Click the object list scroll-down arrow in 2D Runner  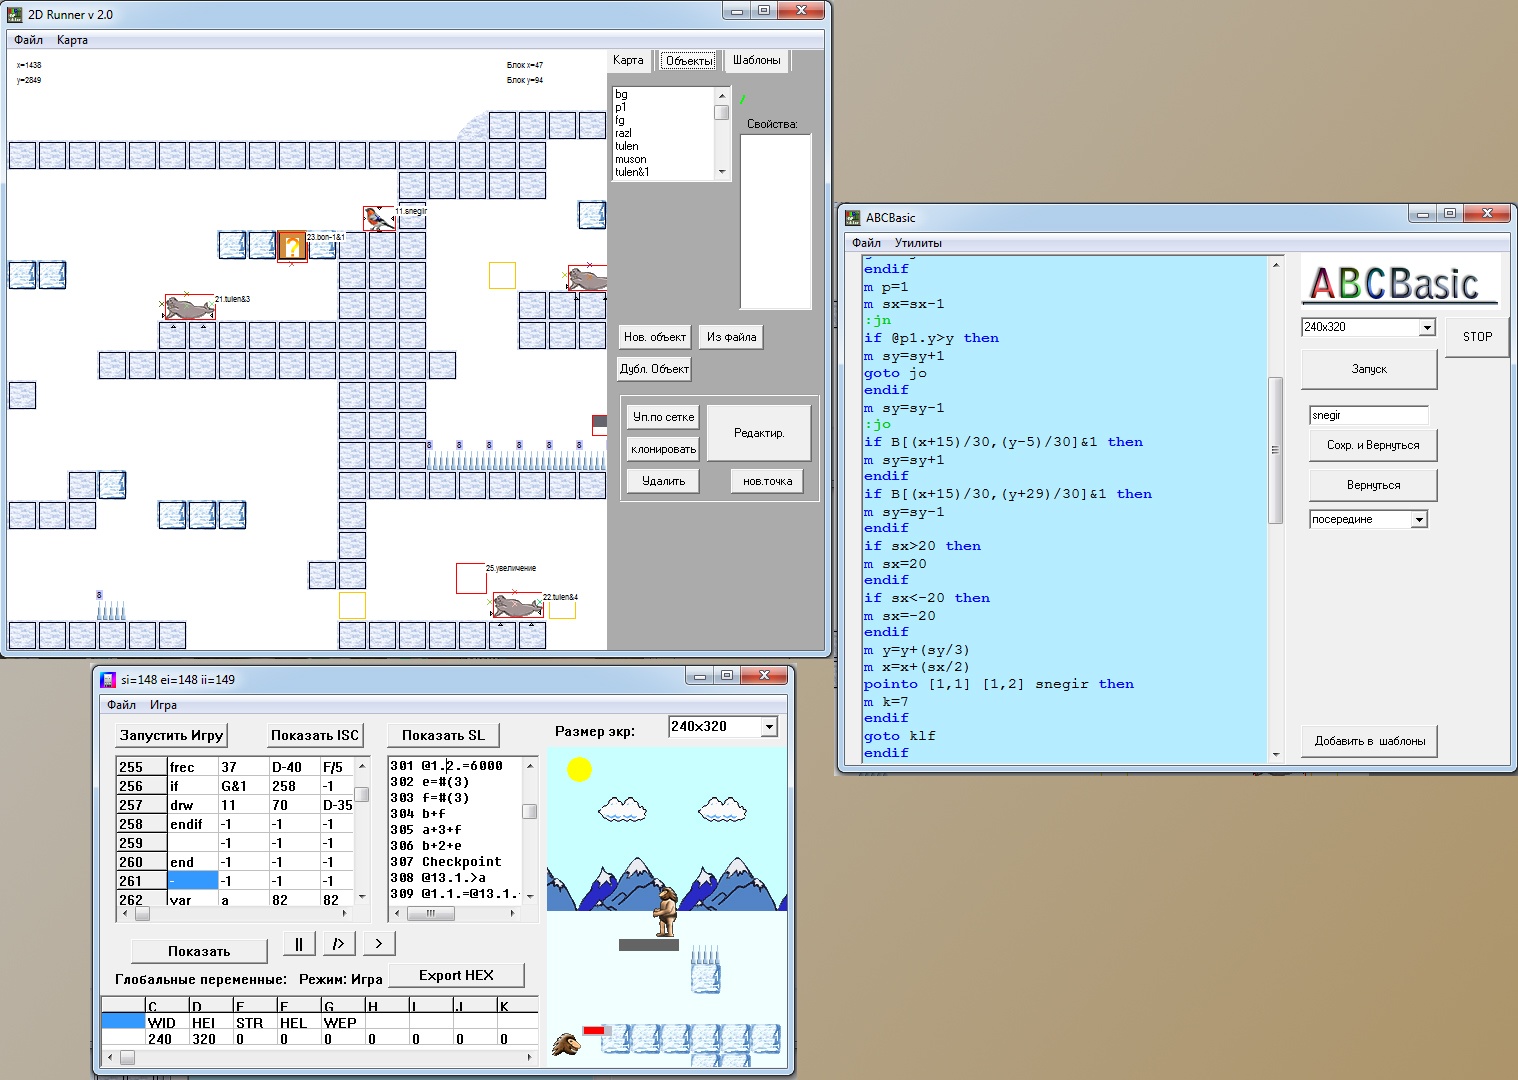click(722, 172)
